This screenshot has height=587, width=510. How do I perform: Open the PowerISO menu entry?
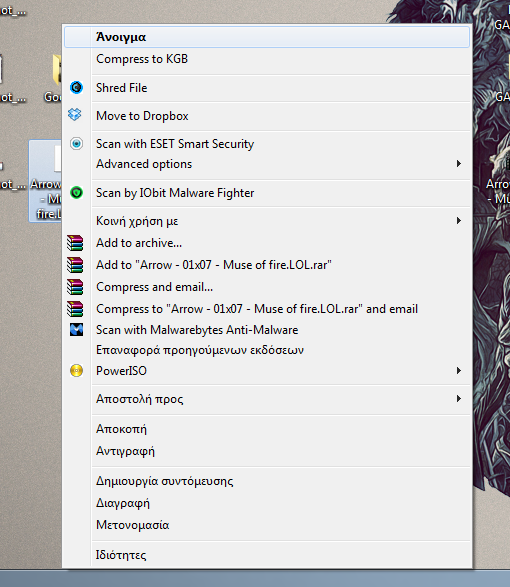(267, 371)
